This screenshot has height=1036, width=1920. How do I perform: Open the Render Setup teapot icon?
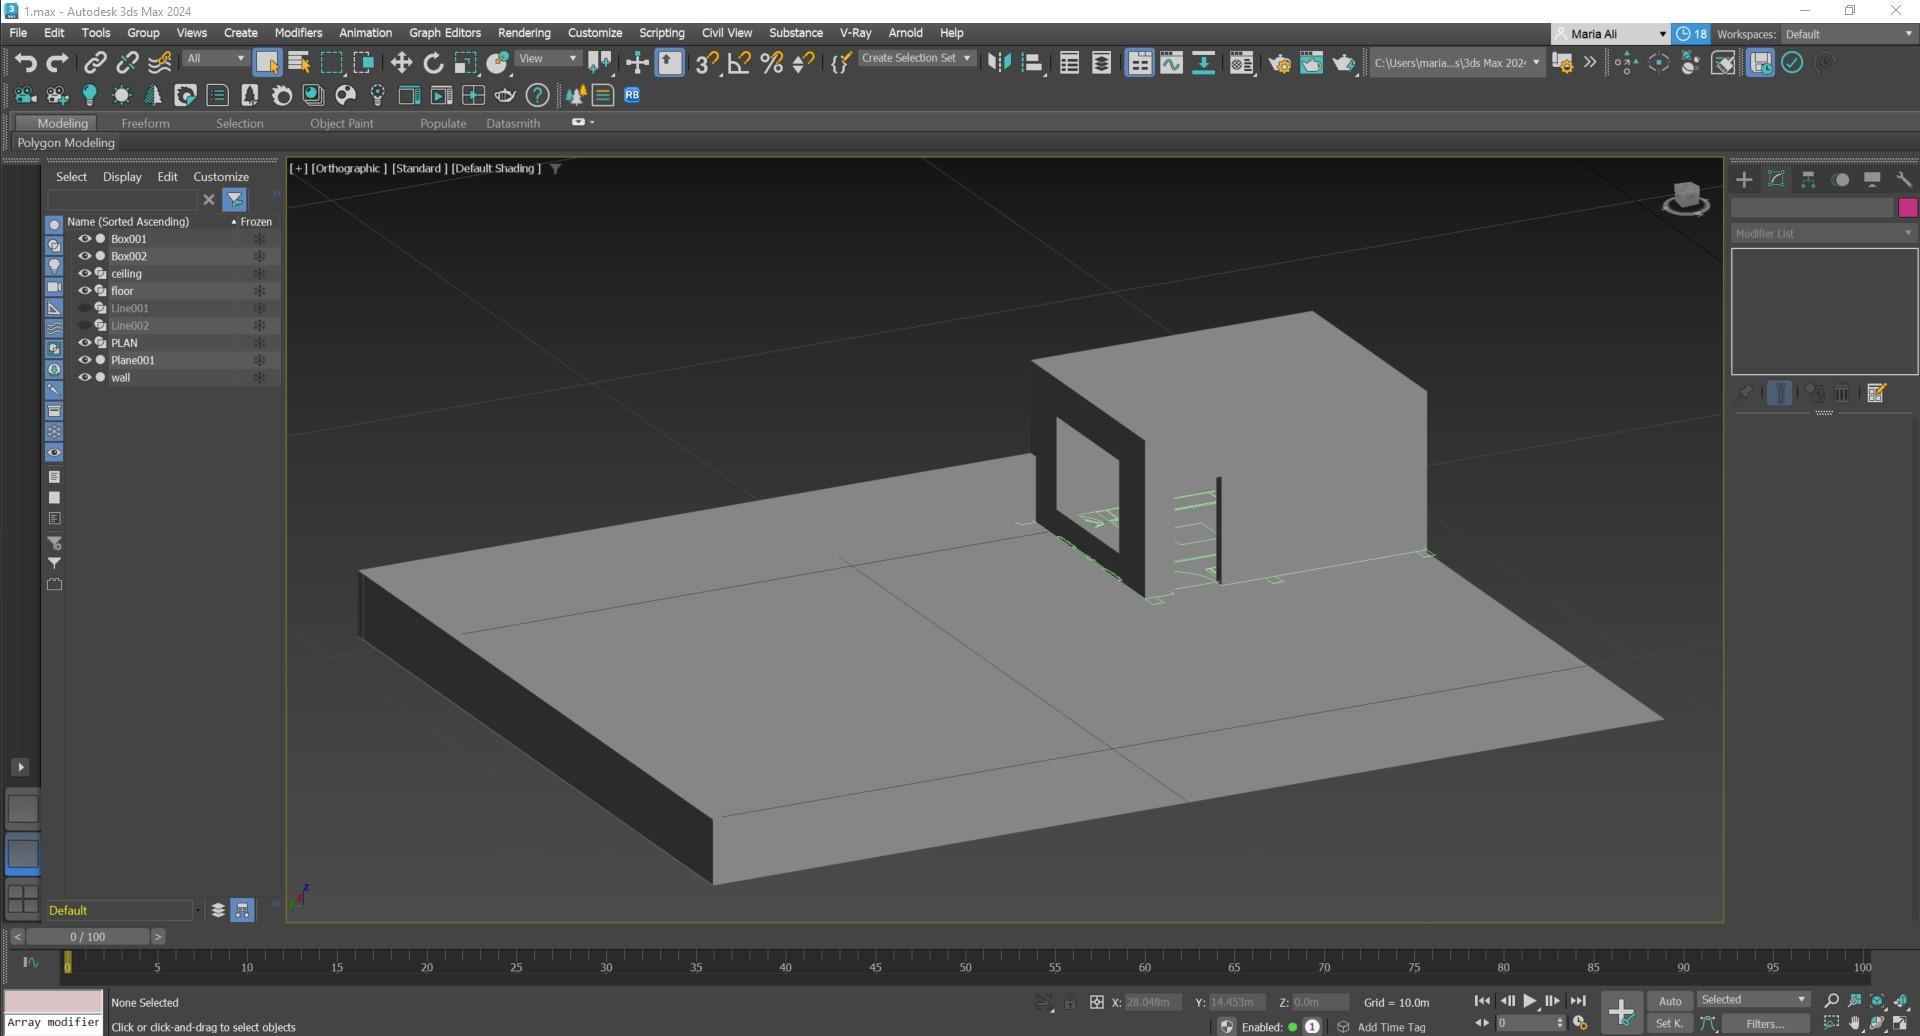[1279, 63]
